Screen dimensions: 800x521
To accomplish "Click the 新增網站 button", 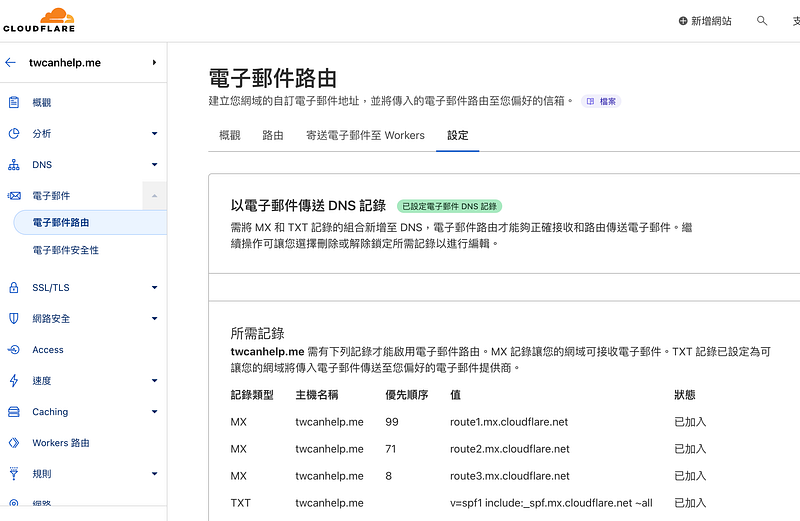I will pyautogui.click(x=705, y=21).
